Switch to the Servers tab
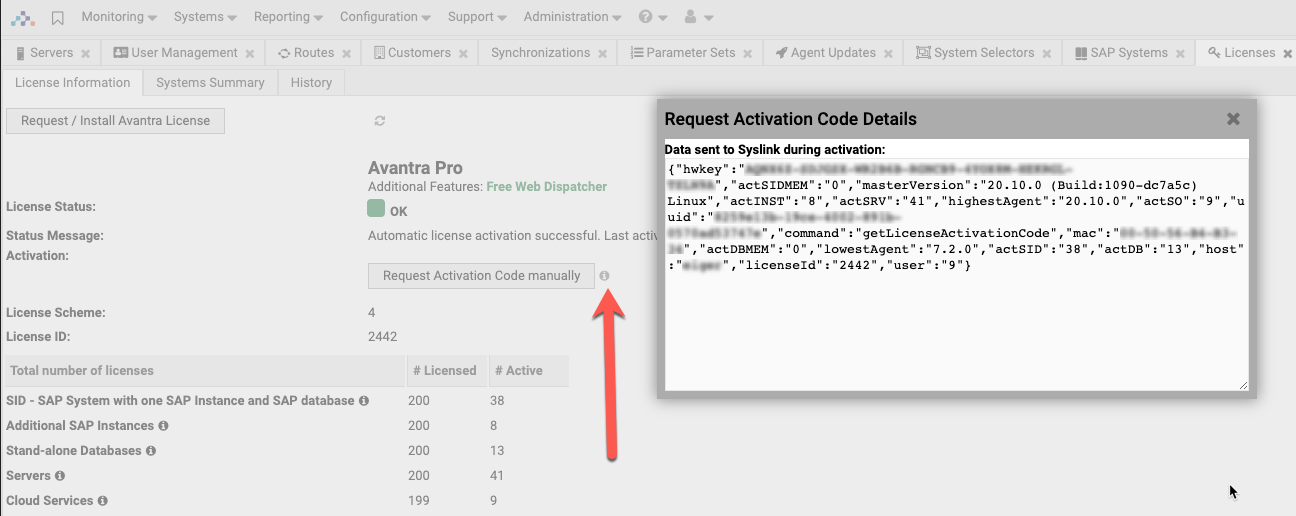 [44, 53]
